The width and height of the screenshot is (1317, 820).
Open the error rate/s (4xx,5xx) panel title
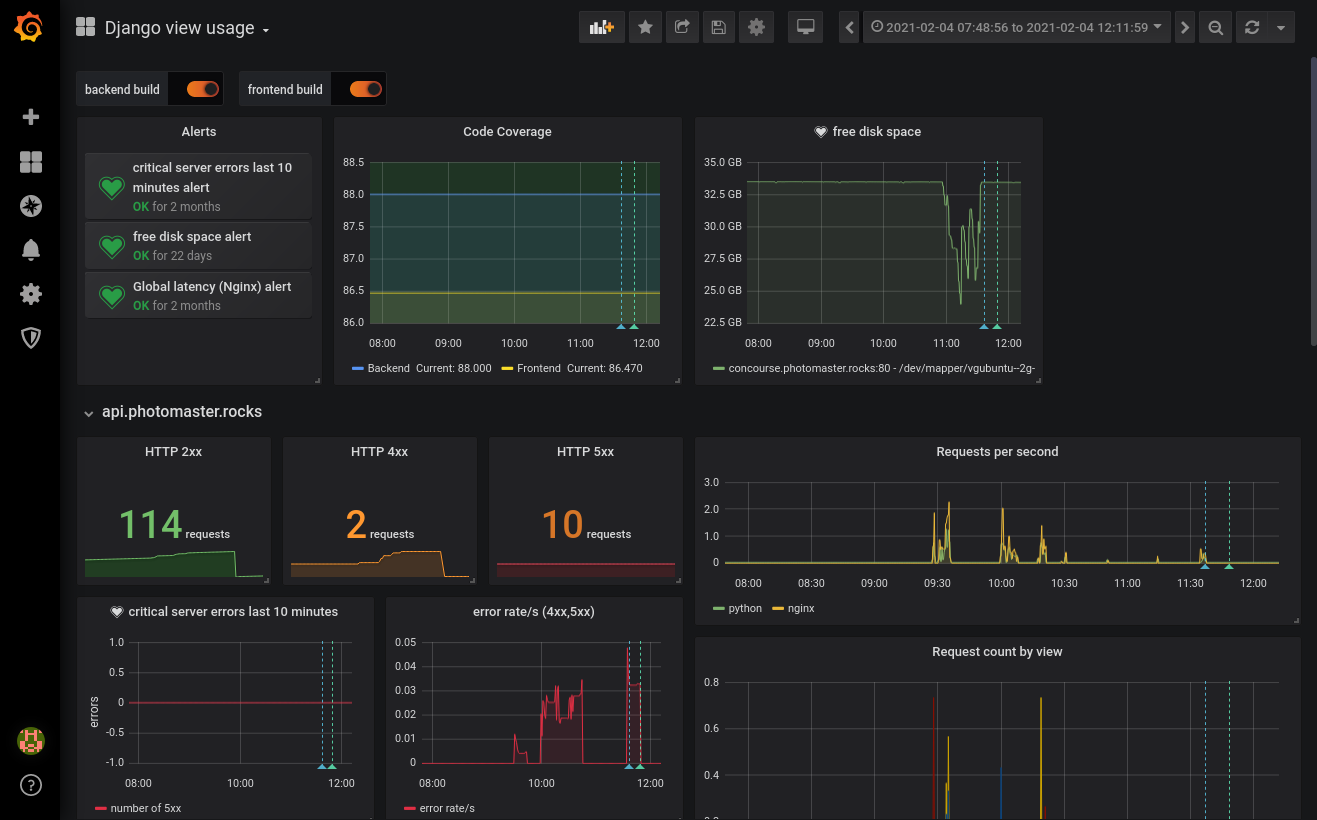click(x=534, y=611)
